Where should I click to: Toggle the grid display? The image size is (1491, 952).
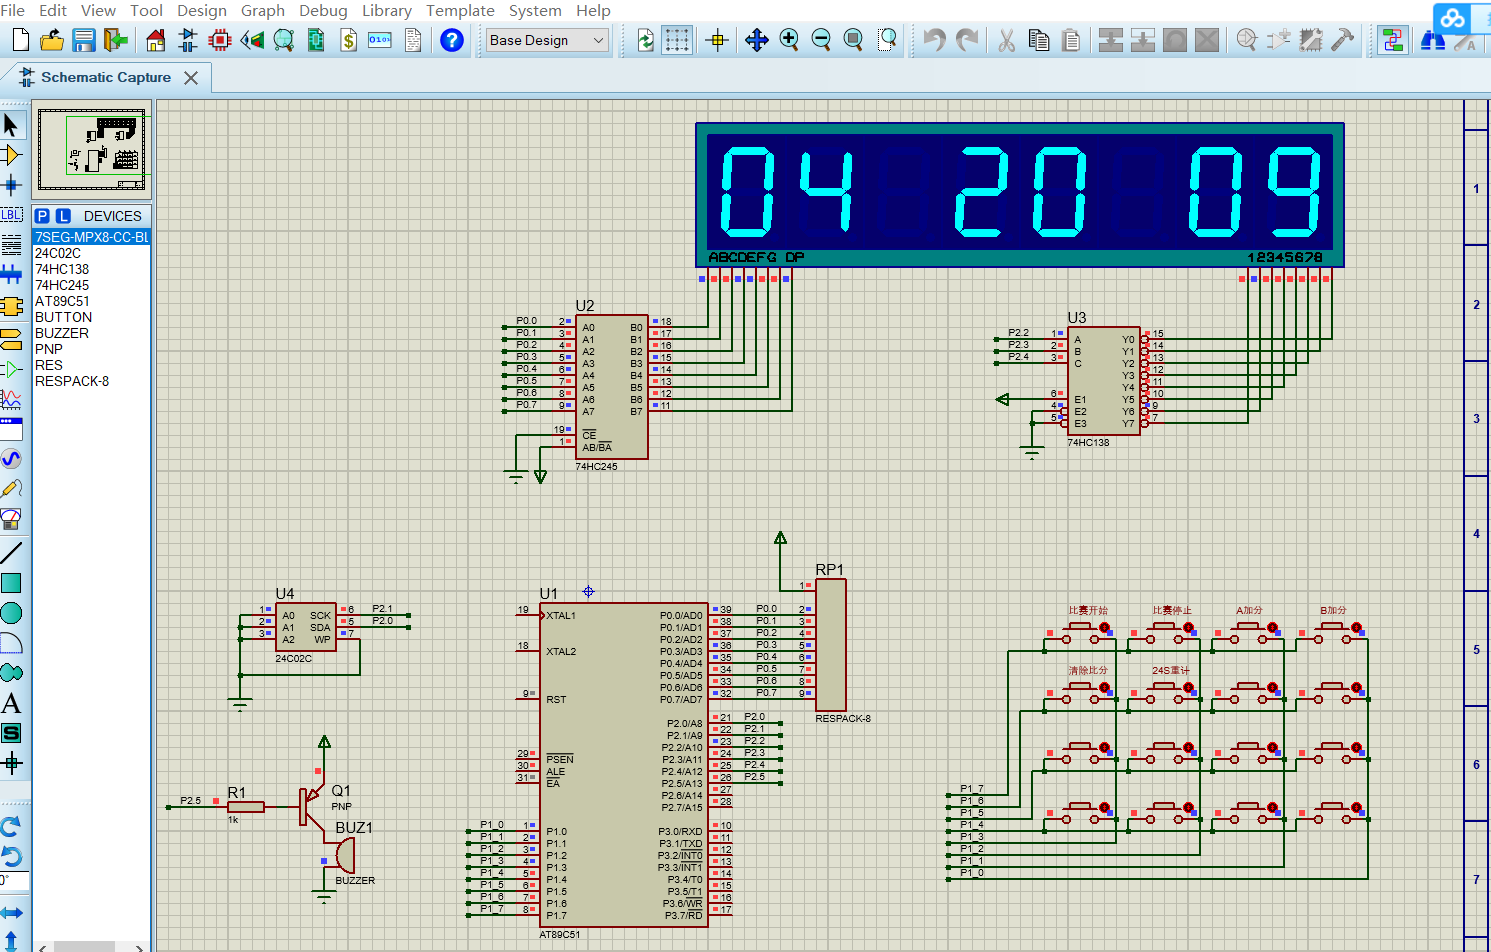tap(677, 40)
